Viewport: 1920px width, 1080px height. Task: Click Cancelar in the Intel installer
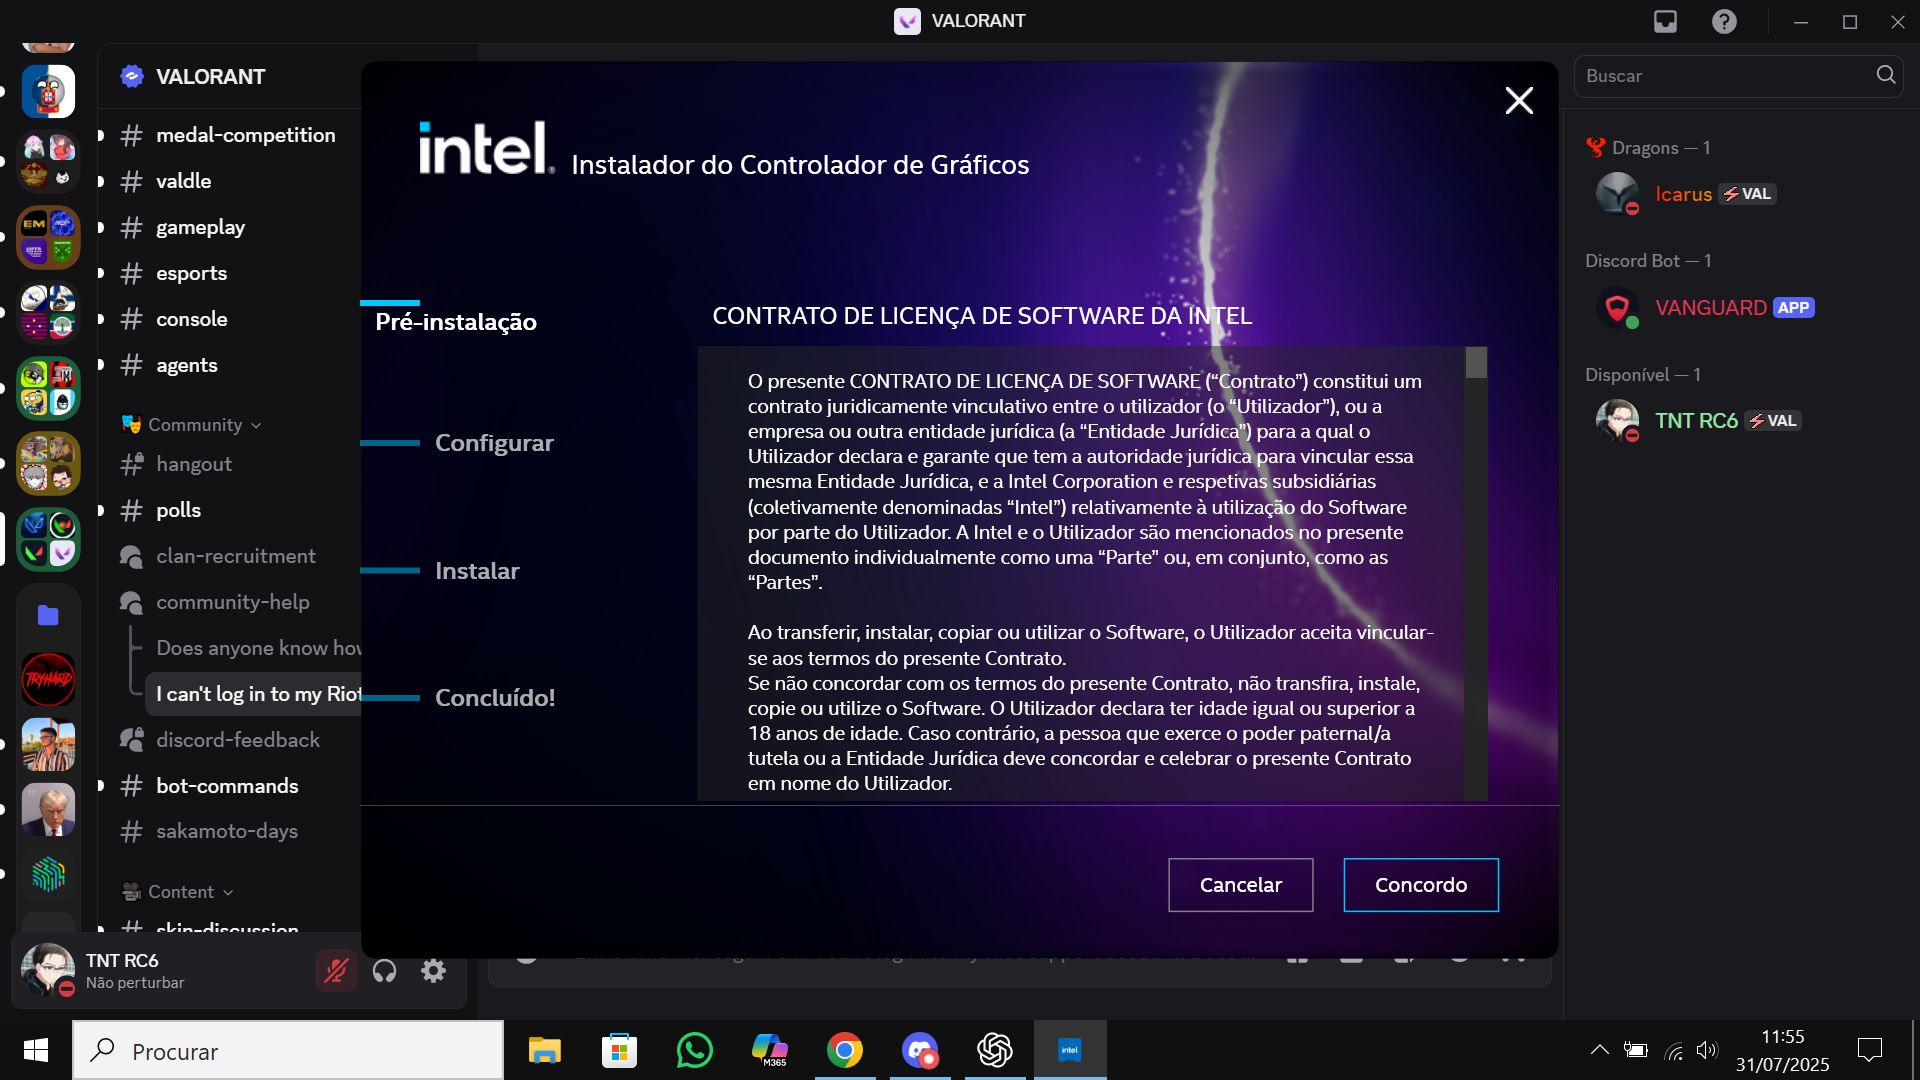[1240, 885]
